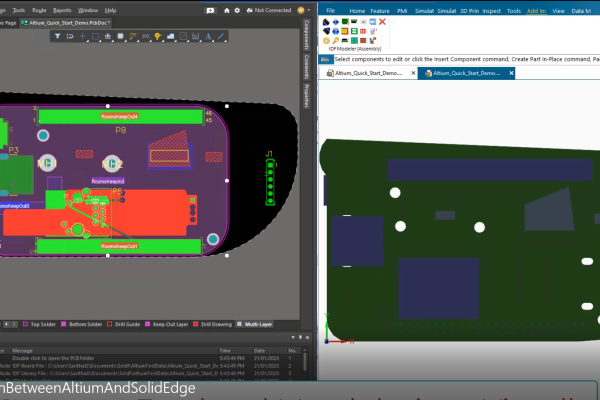Close the first Altium_Quick_Start_Demo document tab
The image size is (600, 400).
pyautogui.click(x=411, y=73)
